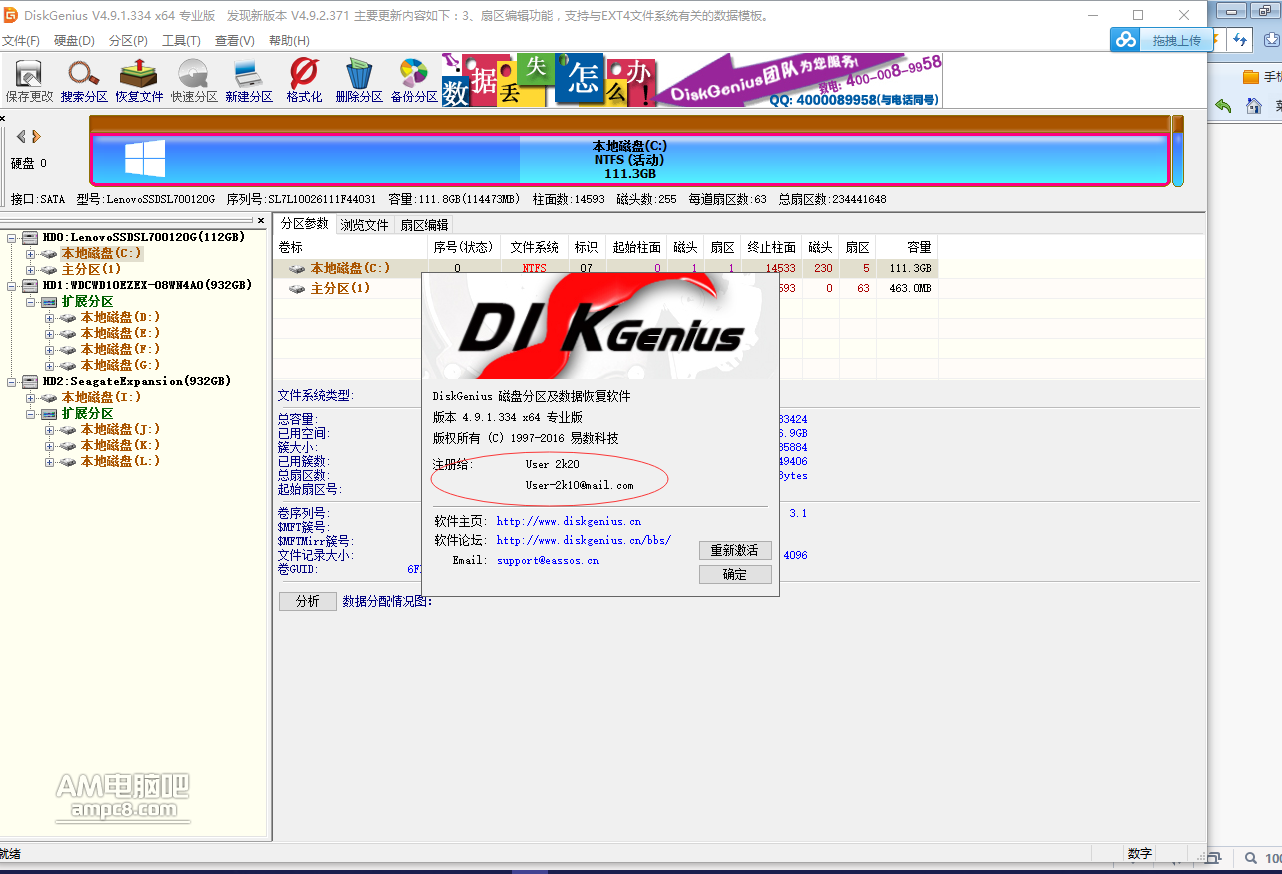Switch to the 浏览文件 tab
Image resolution: width=1282 pixels, height=874 pixels.
(364, 225)
